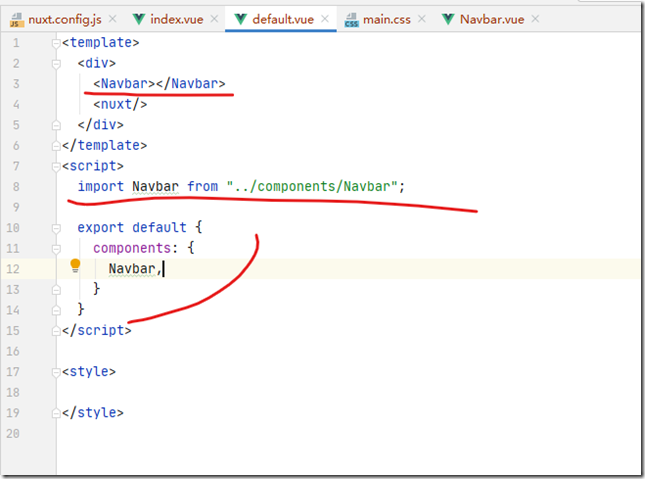Click the <nuxt/> tag on line 4

tap(120, 104)
